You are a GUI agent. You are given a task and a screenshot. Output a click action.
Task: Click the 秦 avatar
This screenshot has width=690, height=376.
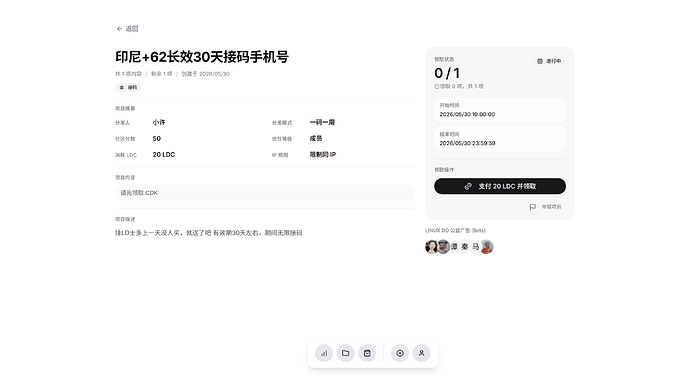click(x=465, y=247)
